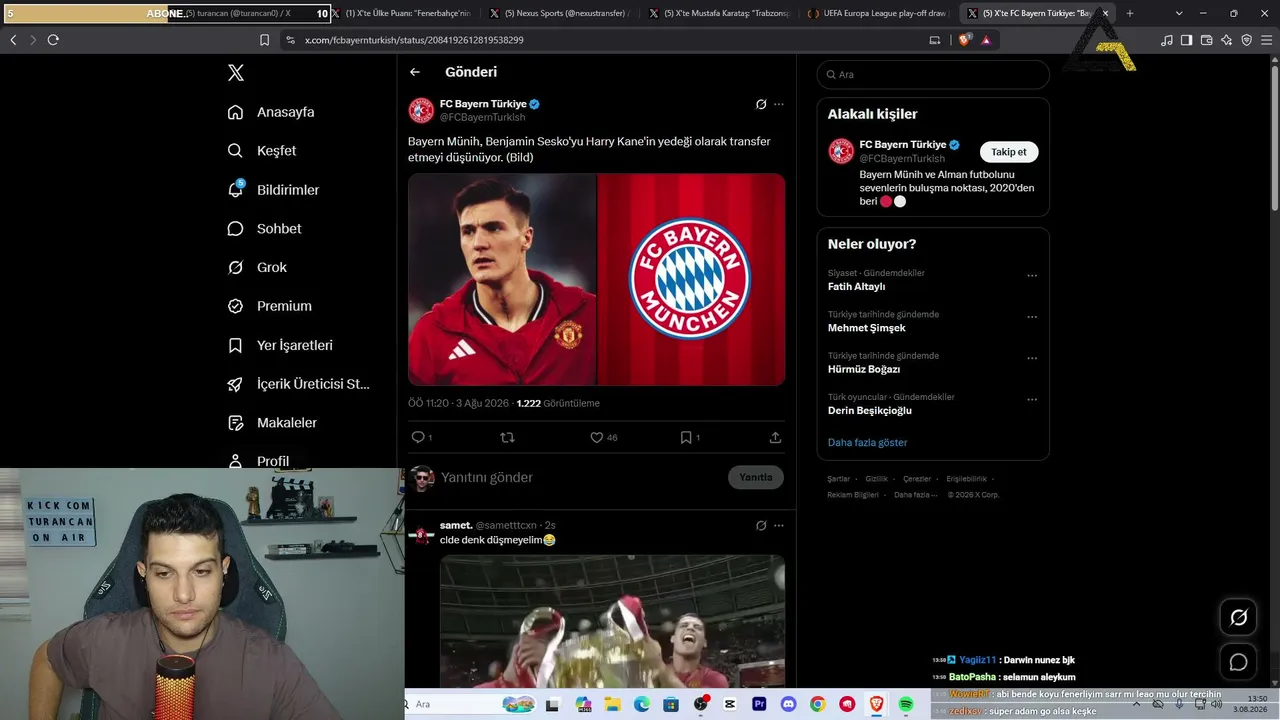Open Google Chrome from the taskbar

(x=818, y=704)
